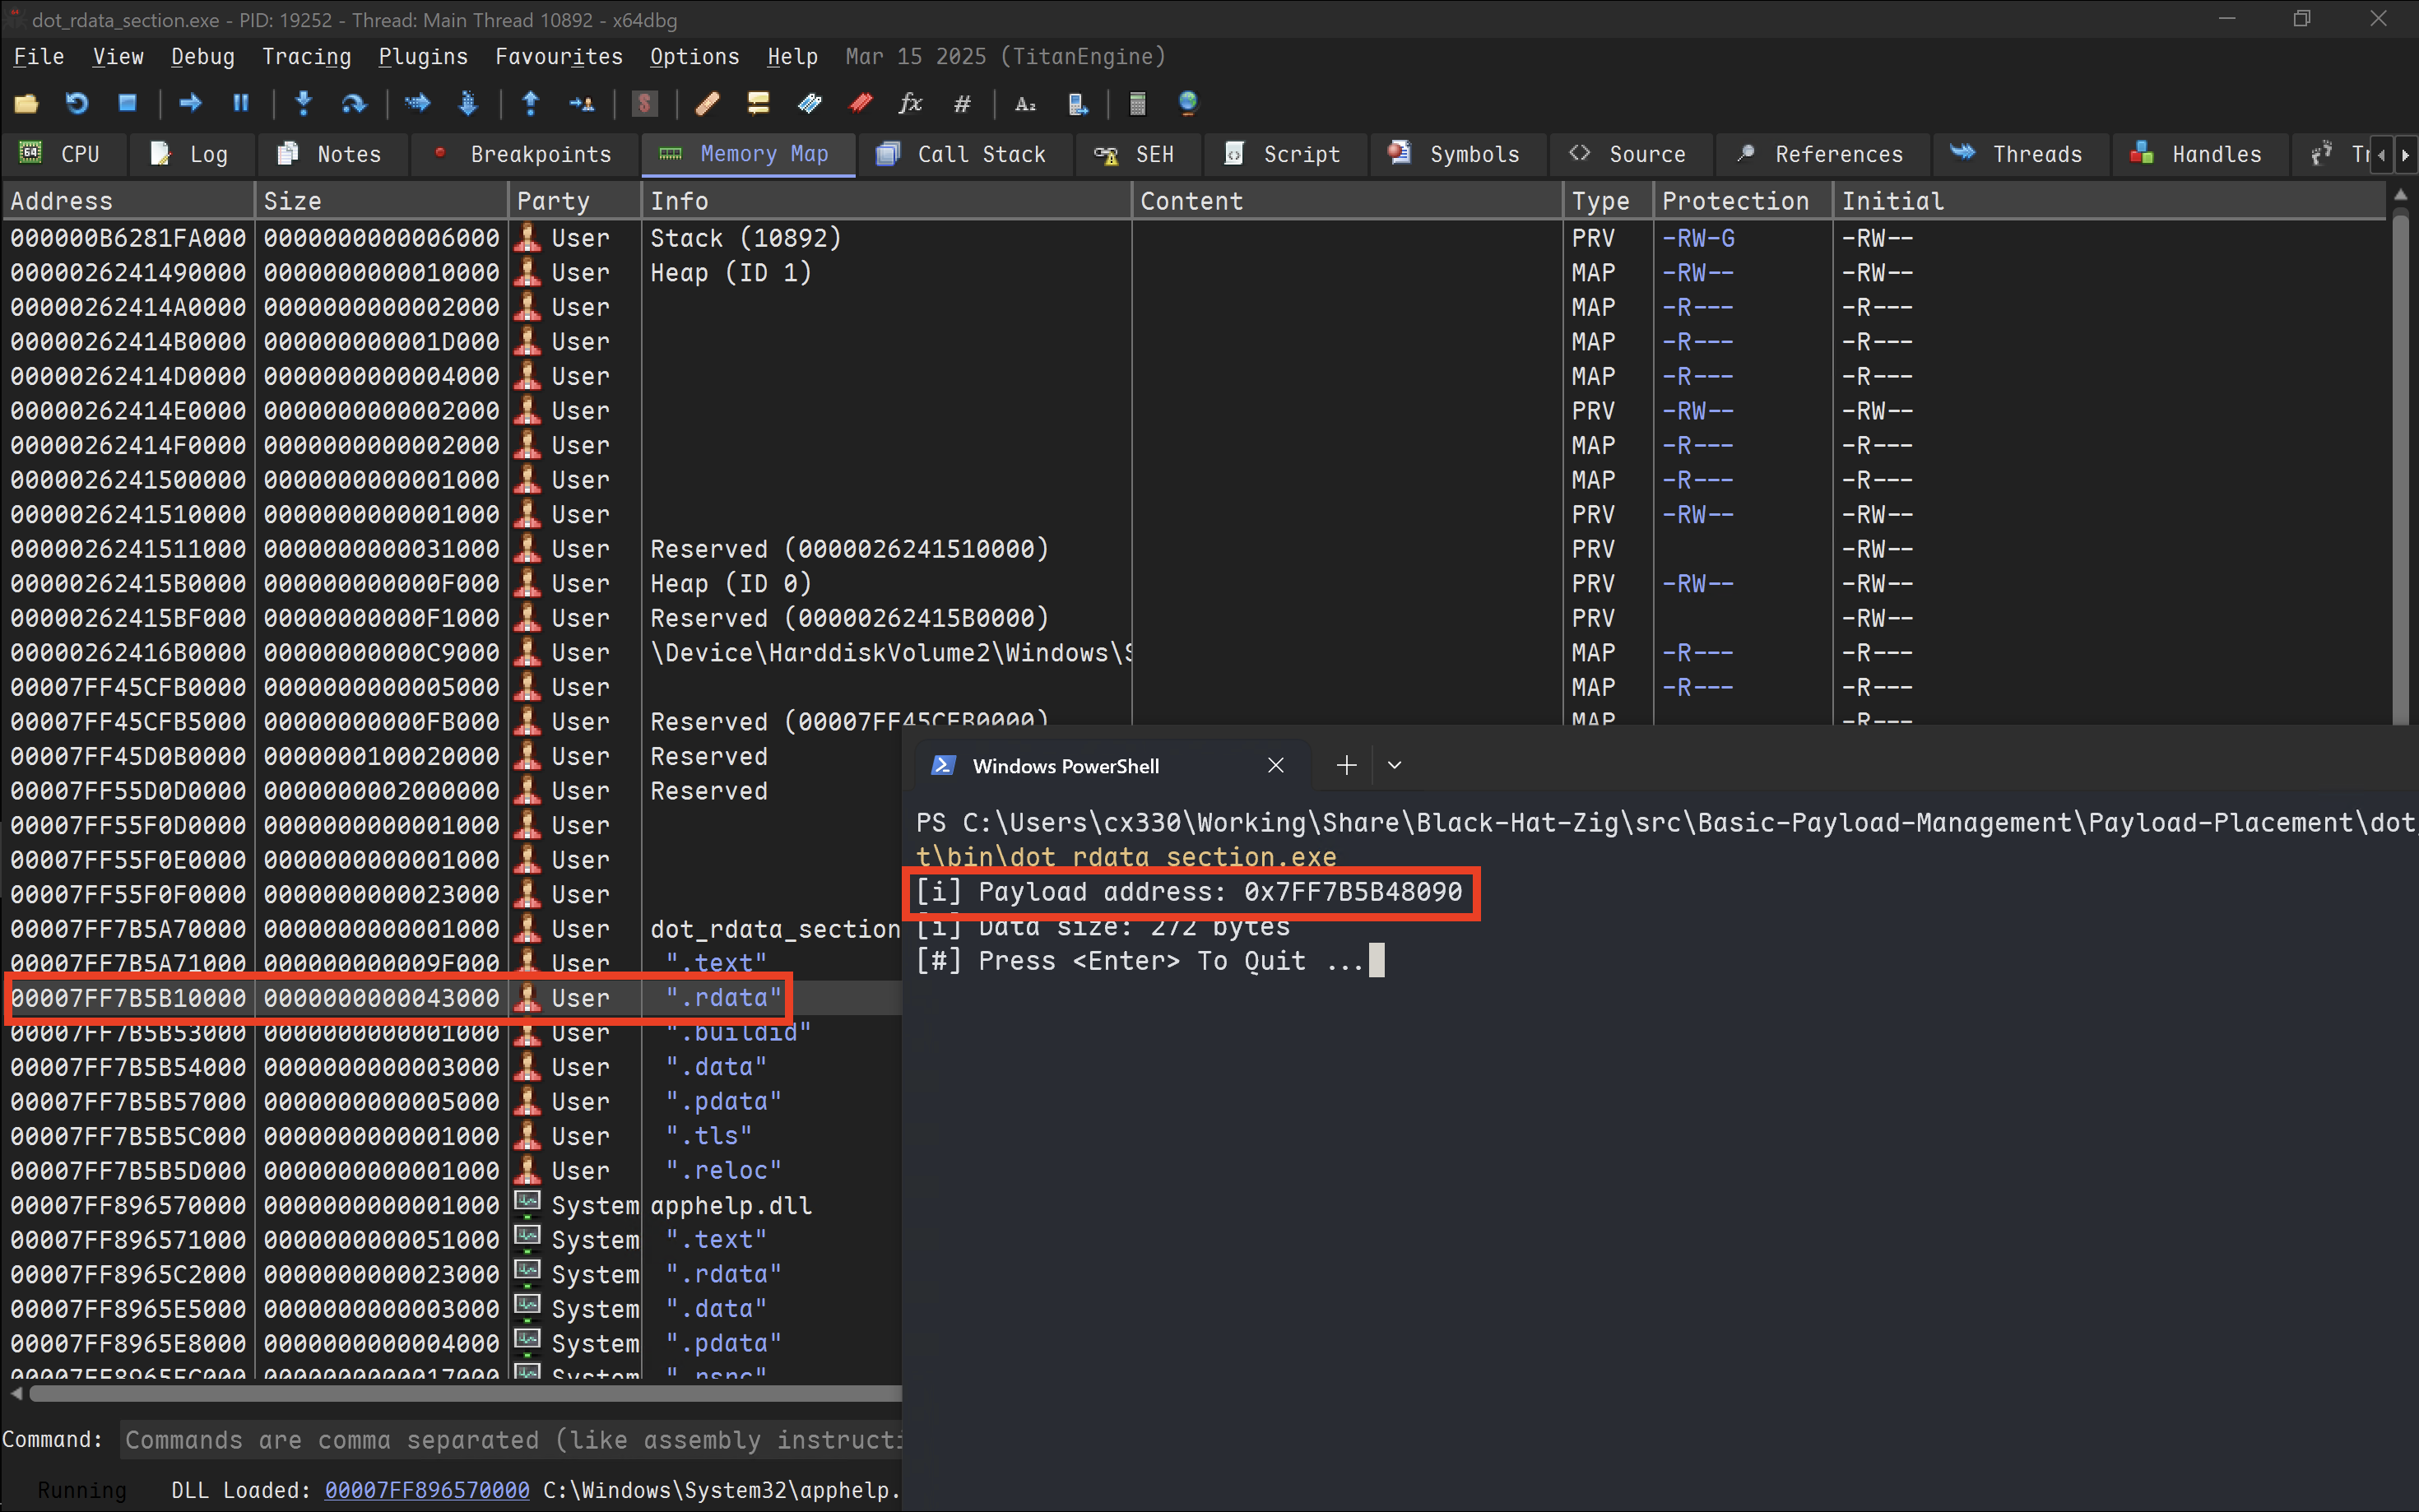Open a new PowerShell tab with plus

point(1346,766)
